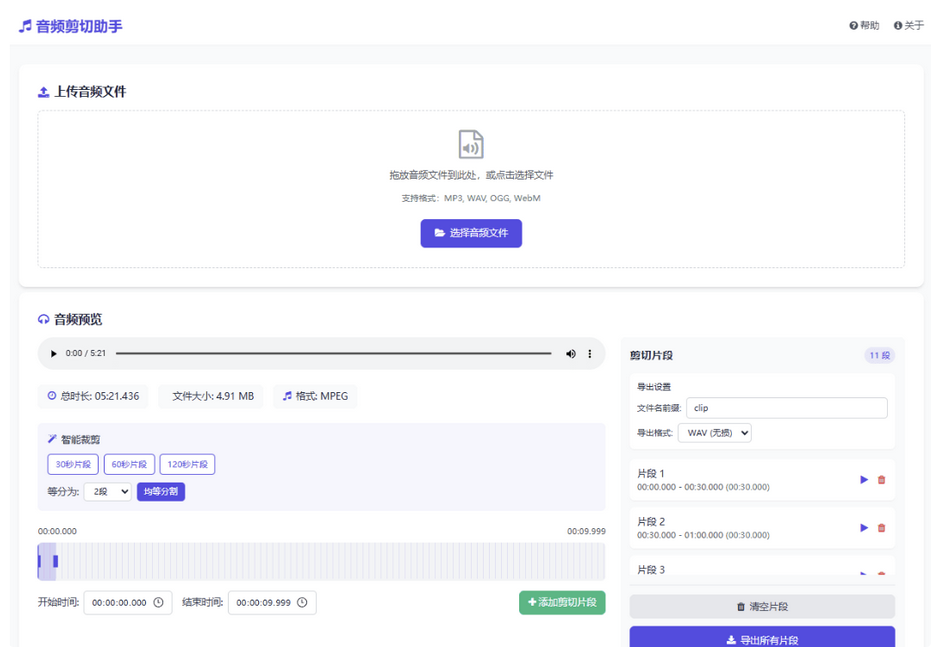Image resolution: width=938 pixels, height=653 pixels.
Task: Open the 帮助 help menu item
Action: click(x=864, y=25)
